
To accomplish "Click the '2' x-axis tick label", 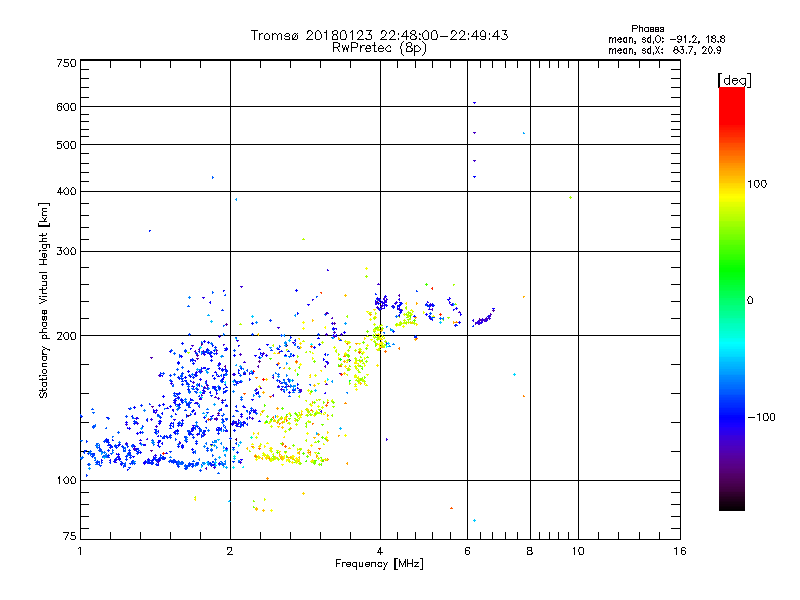I will tap(230, 551).
